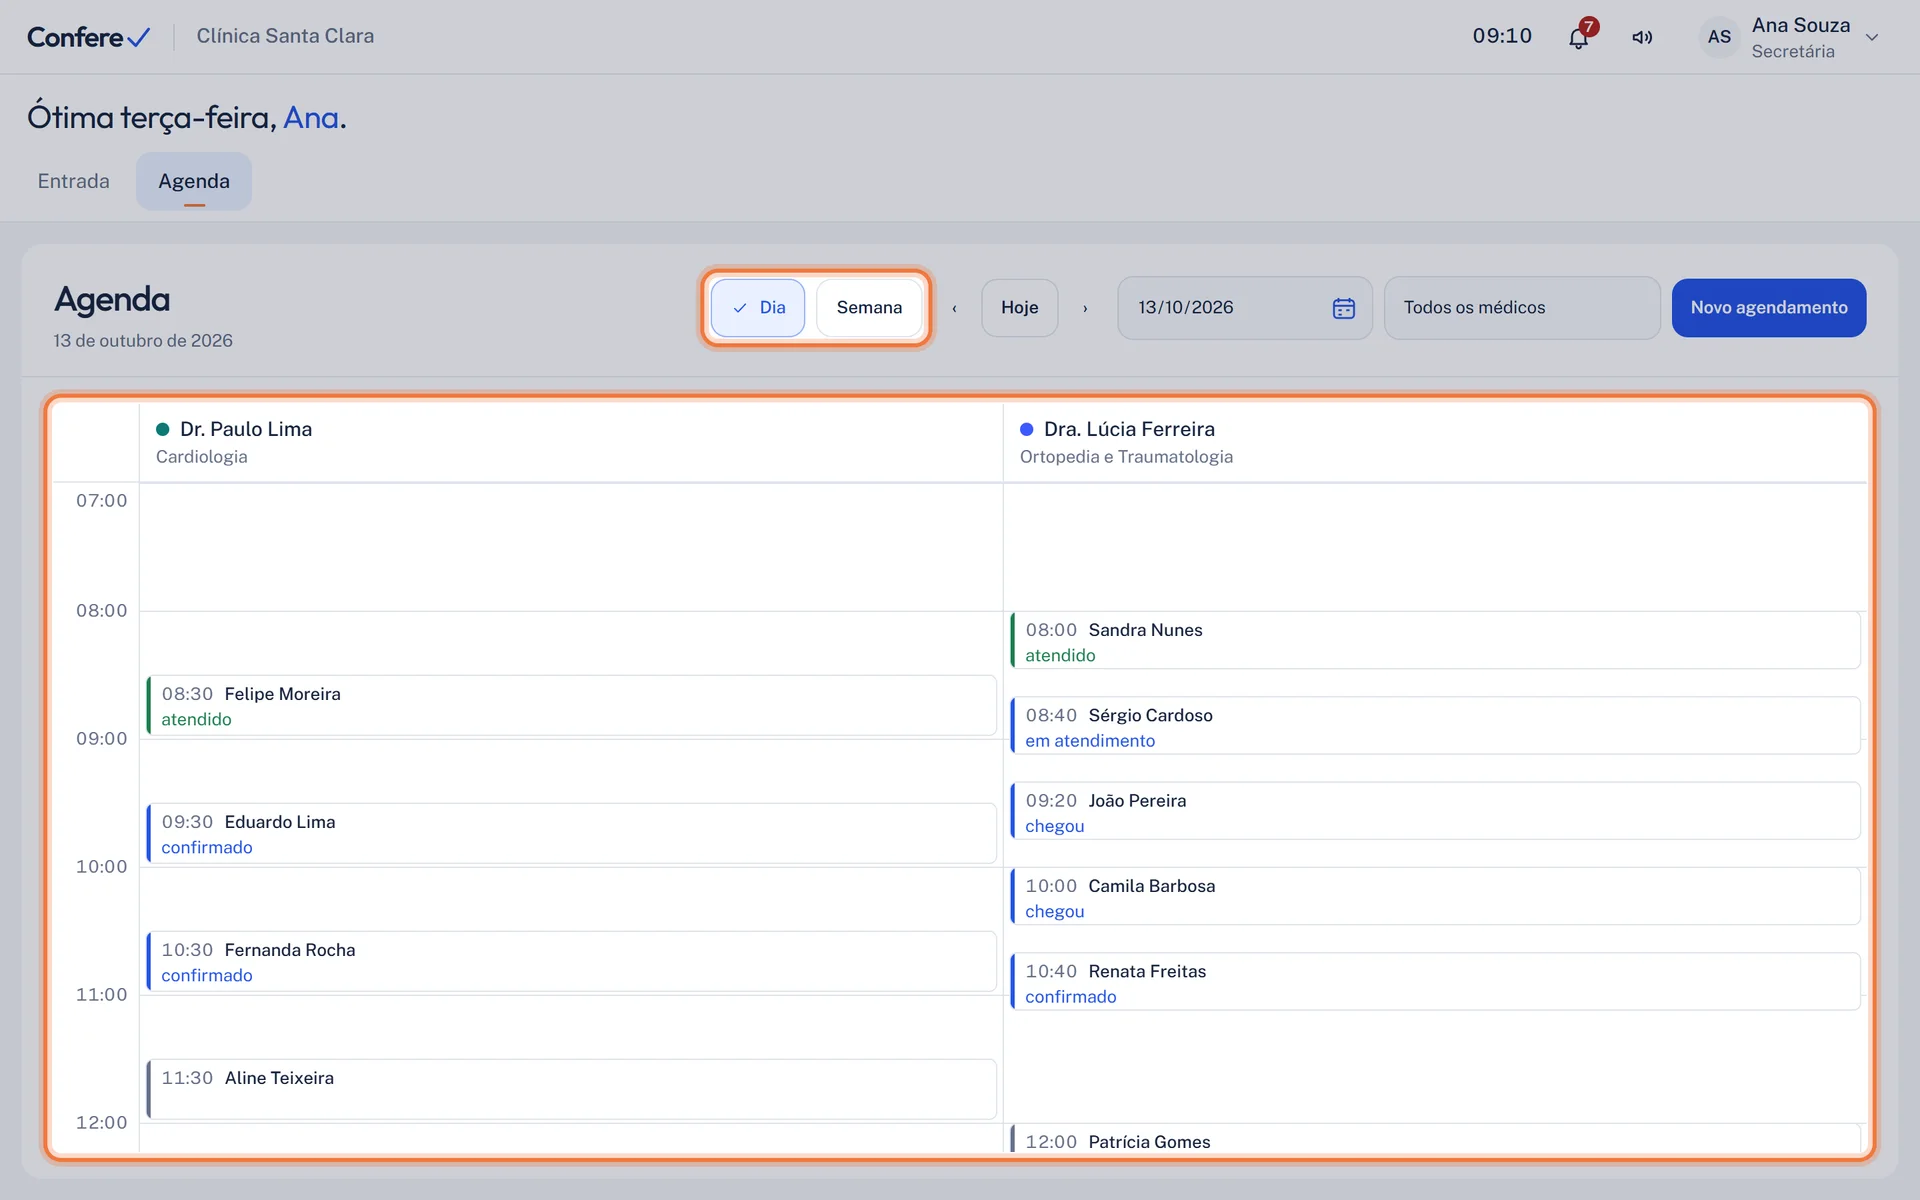The image size is (1920, 1200).
Task: Click the Confere logo
Action: click(x=89, y=37)
